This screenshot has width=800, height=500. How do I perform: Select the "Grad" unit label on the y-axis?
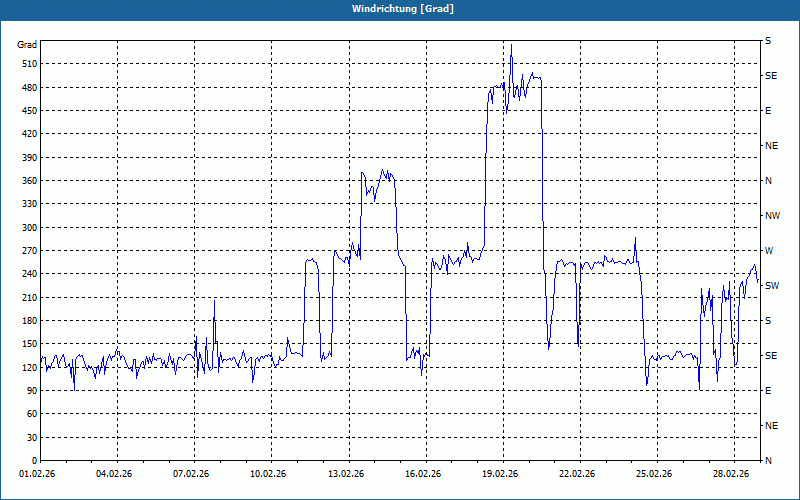click(27, 45)
